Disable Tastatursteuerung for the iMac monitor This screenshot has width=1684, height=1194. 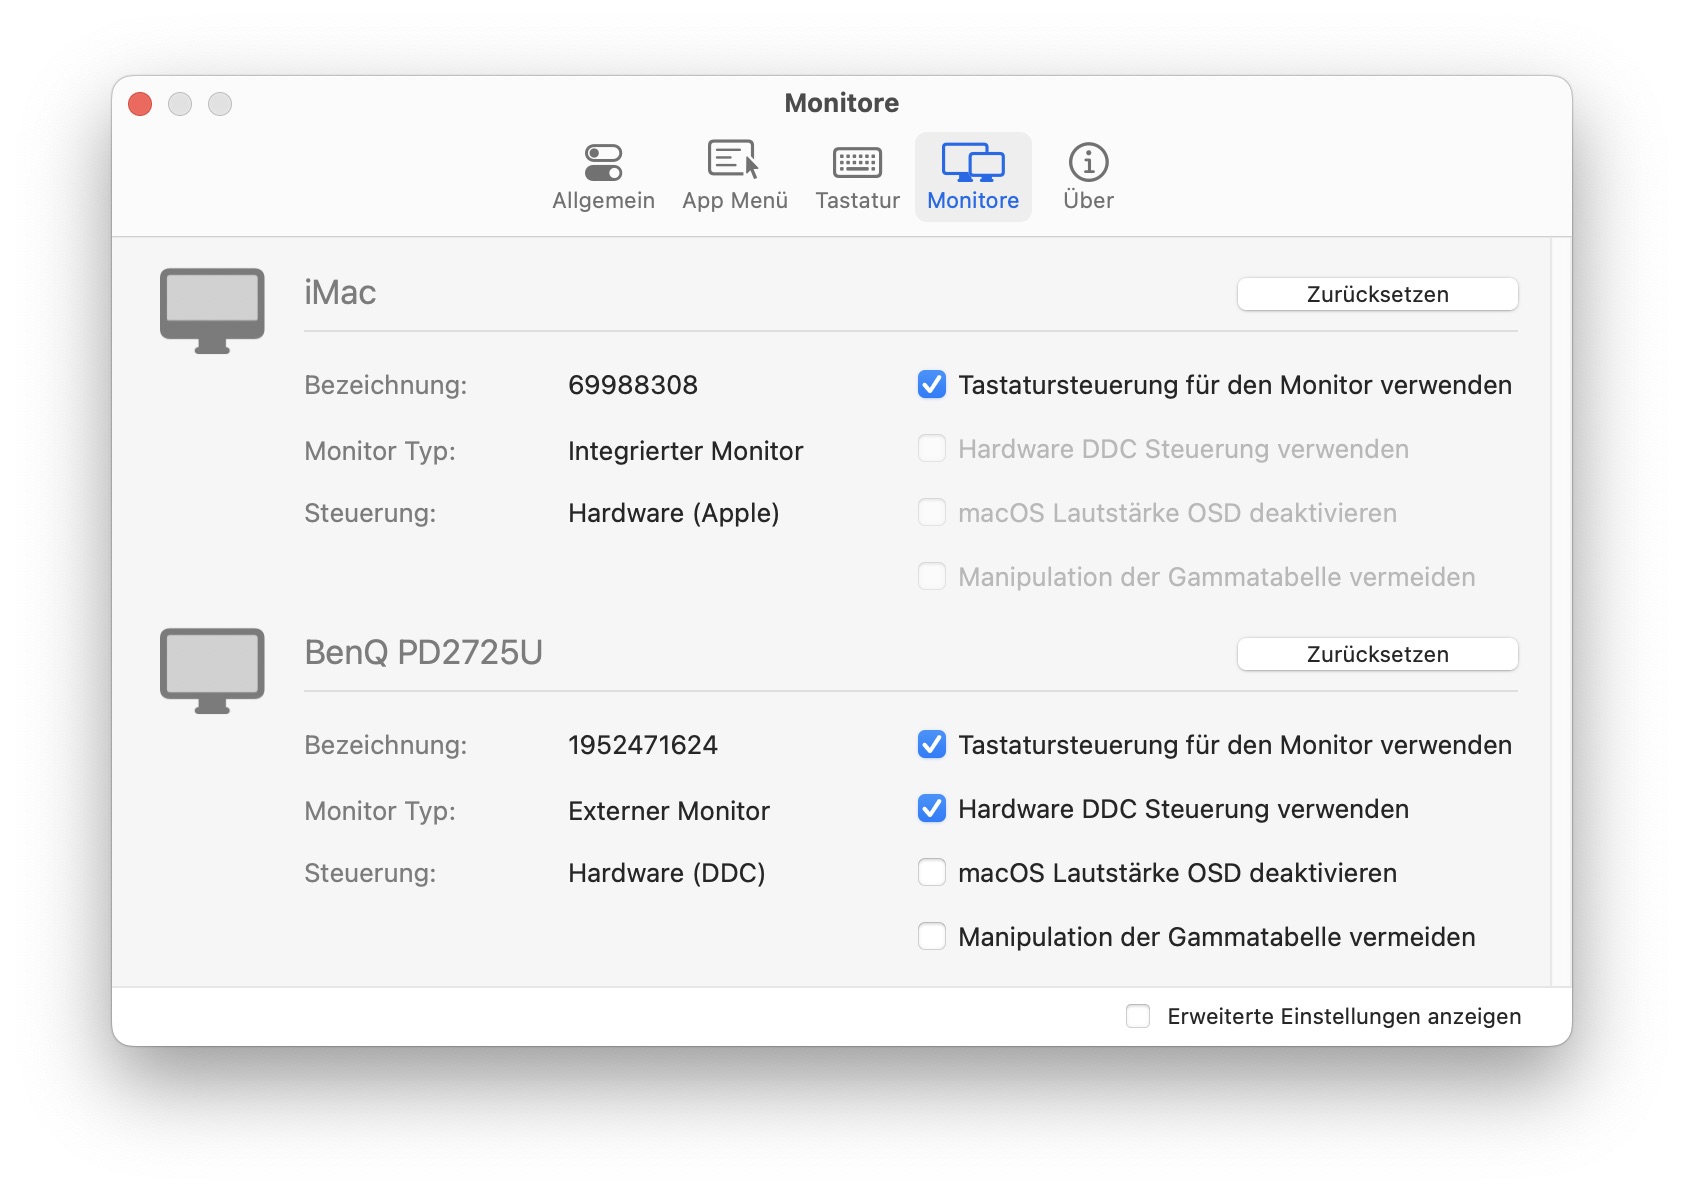[x=931, y=385]
